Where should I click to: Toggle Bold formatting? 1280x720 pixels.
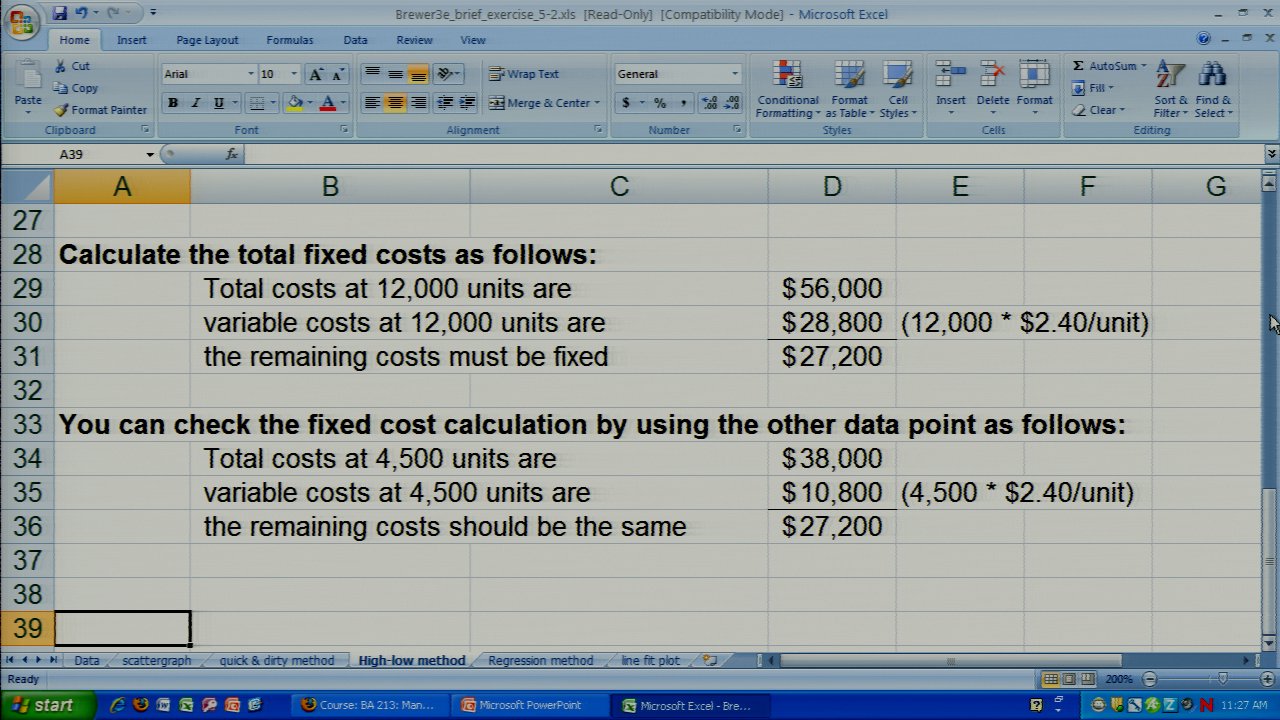pyautogui.click(x=173, y=103)
